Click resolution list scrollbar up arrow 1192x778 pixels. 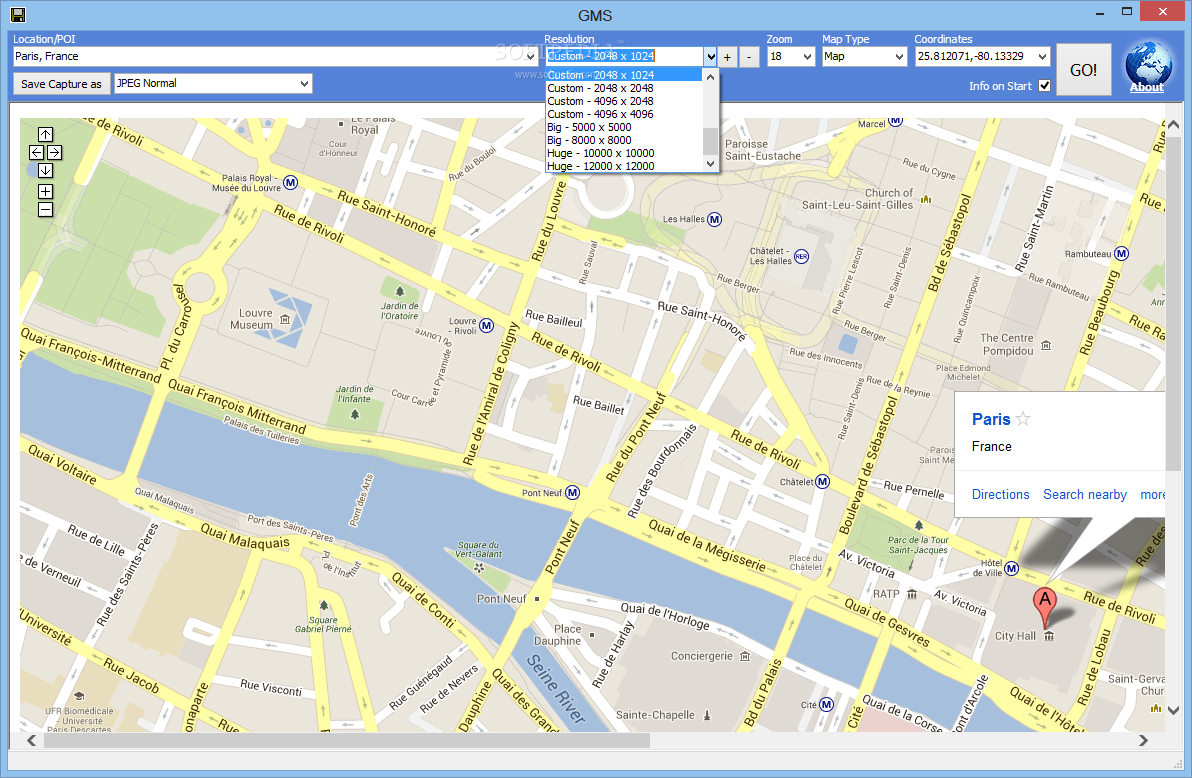coord(711,76)
